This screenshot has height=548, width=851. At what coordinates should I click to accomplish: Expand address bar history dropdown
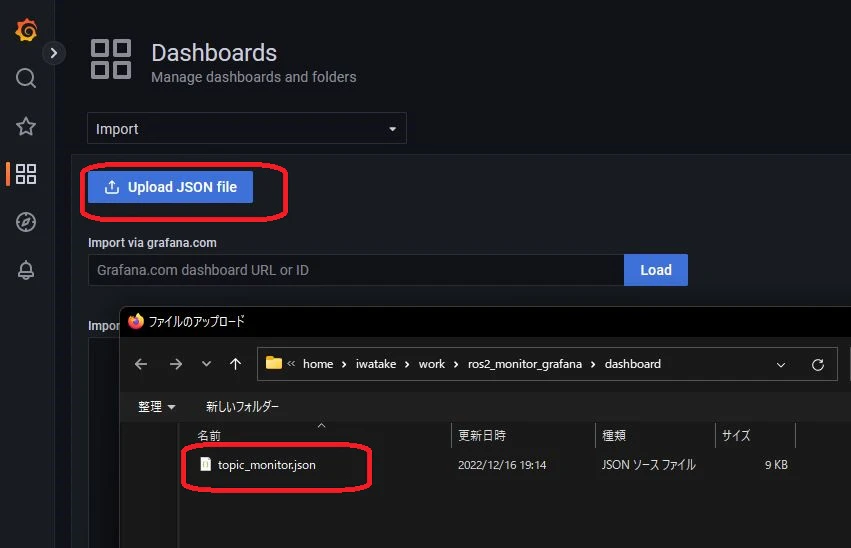tap(781, 365)
